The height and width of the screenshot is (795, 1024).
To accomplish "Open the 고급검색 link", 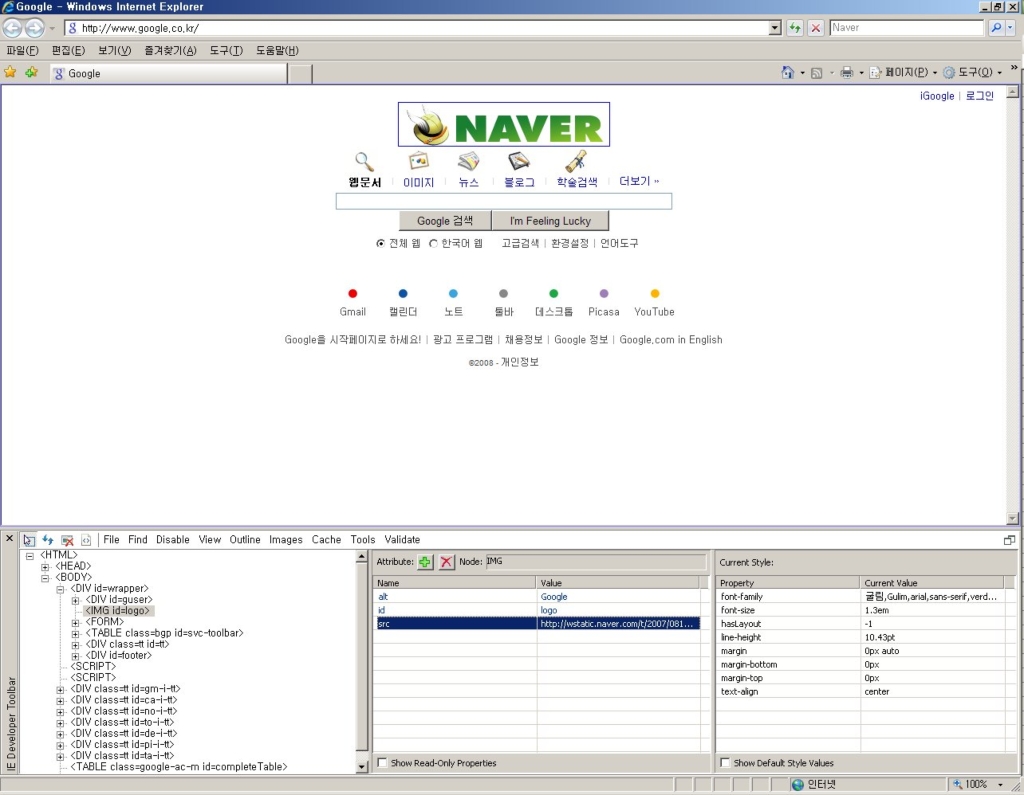I will click(520, 243).
